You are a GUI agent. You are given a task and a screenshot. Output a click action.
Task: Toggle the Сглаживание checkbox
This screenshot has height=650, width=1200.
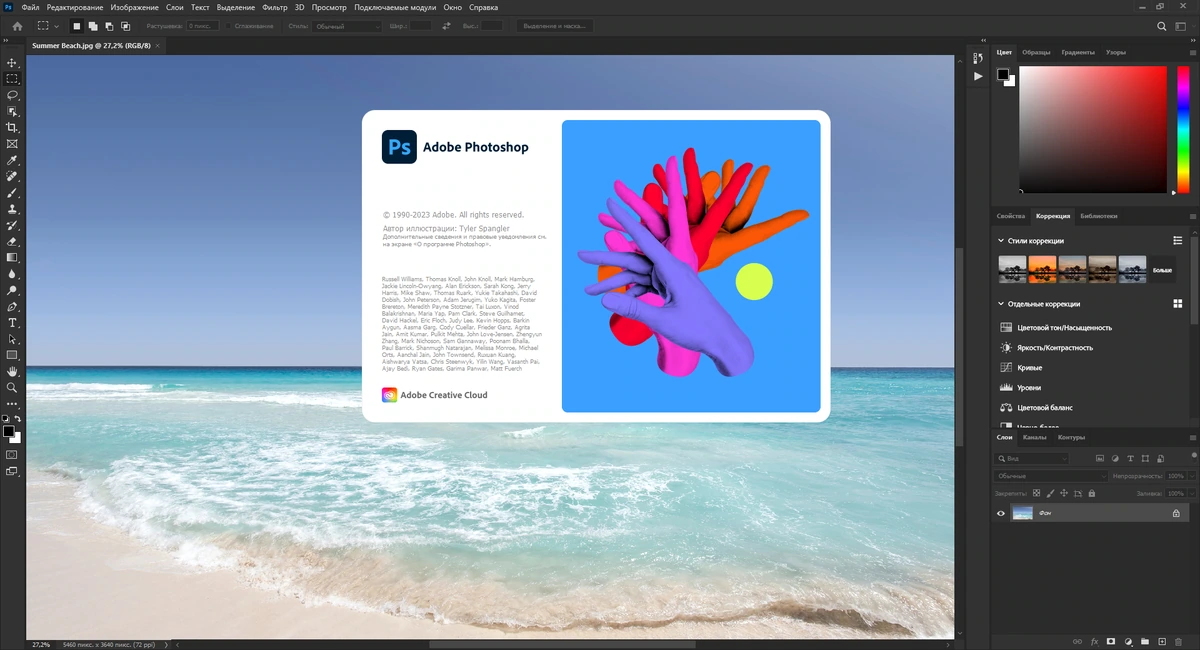(227, 26)
